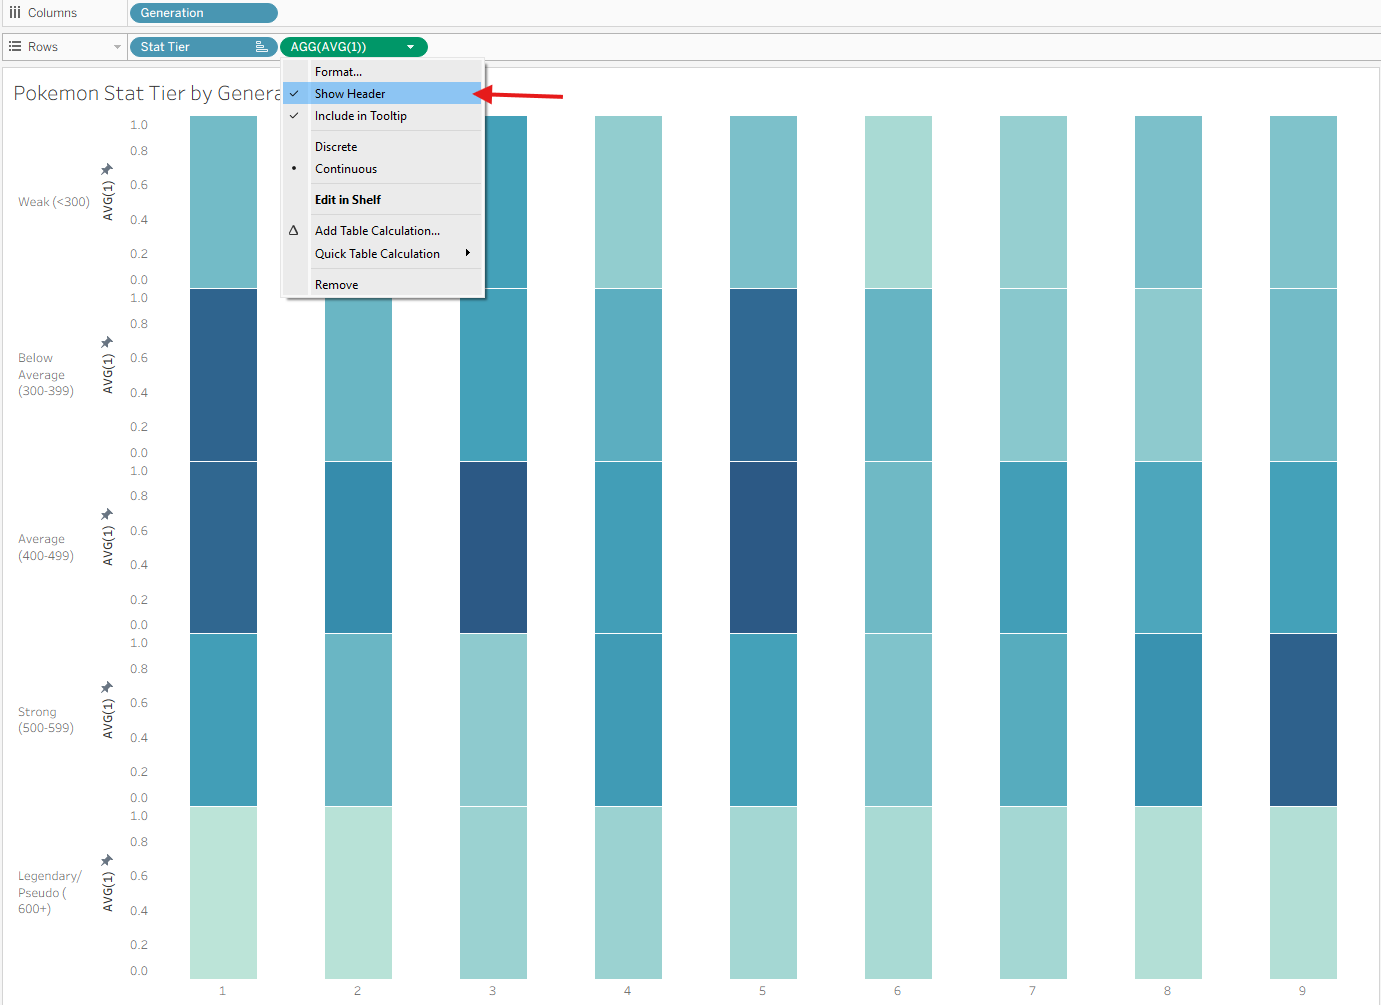The width and height of the screenshot is (1381, 1005).
Task: Select the Average (400-499) bar for generation 7
Action: coord(1033,547)
